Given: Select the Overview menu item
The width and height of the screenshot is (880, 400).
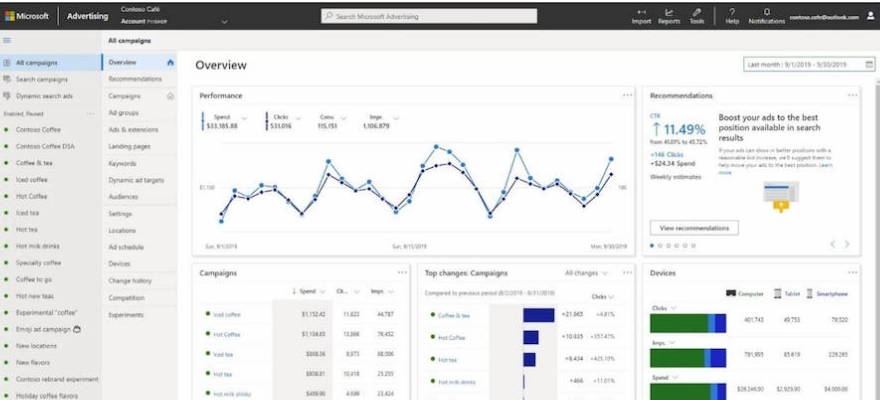Looking at the screenshot, I should point(139,62).
